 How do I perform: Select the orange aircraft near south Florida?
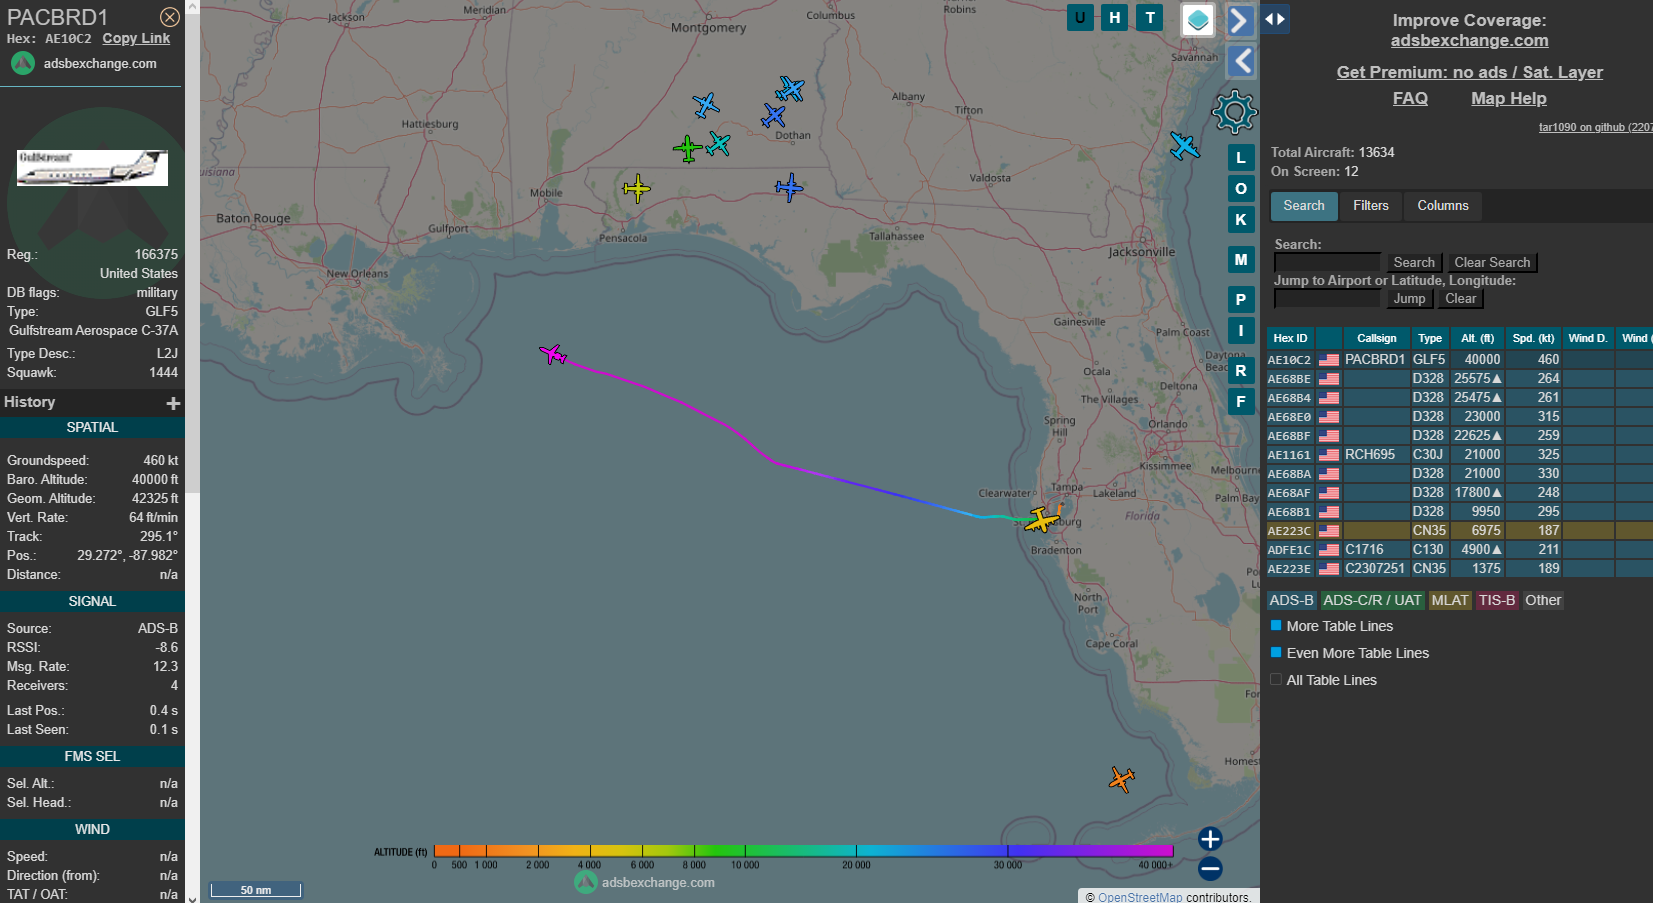1122,779
